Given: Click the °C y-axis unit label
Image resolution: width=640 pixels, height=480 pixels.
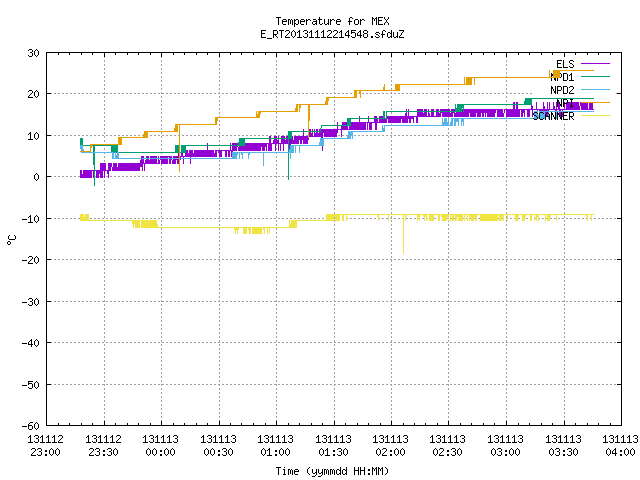Looking at the screenshot, I should point(11,240).
